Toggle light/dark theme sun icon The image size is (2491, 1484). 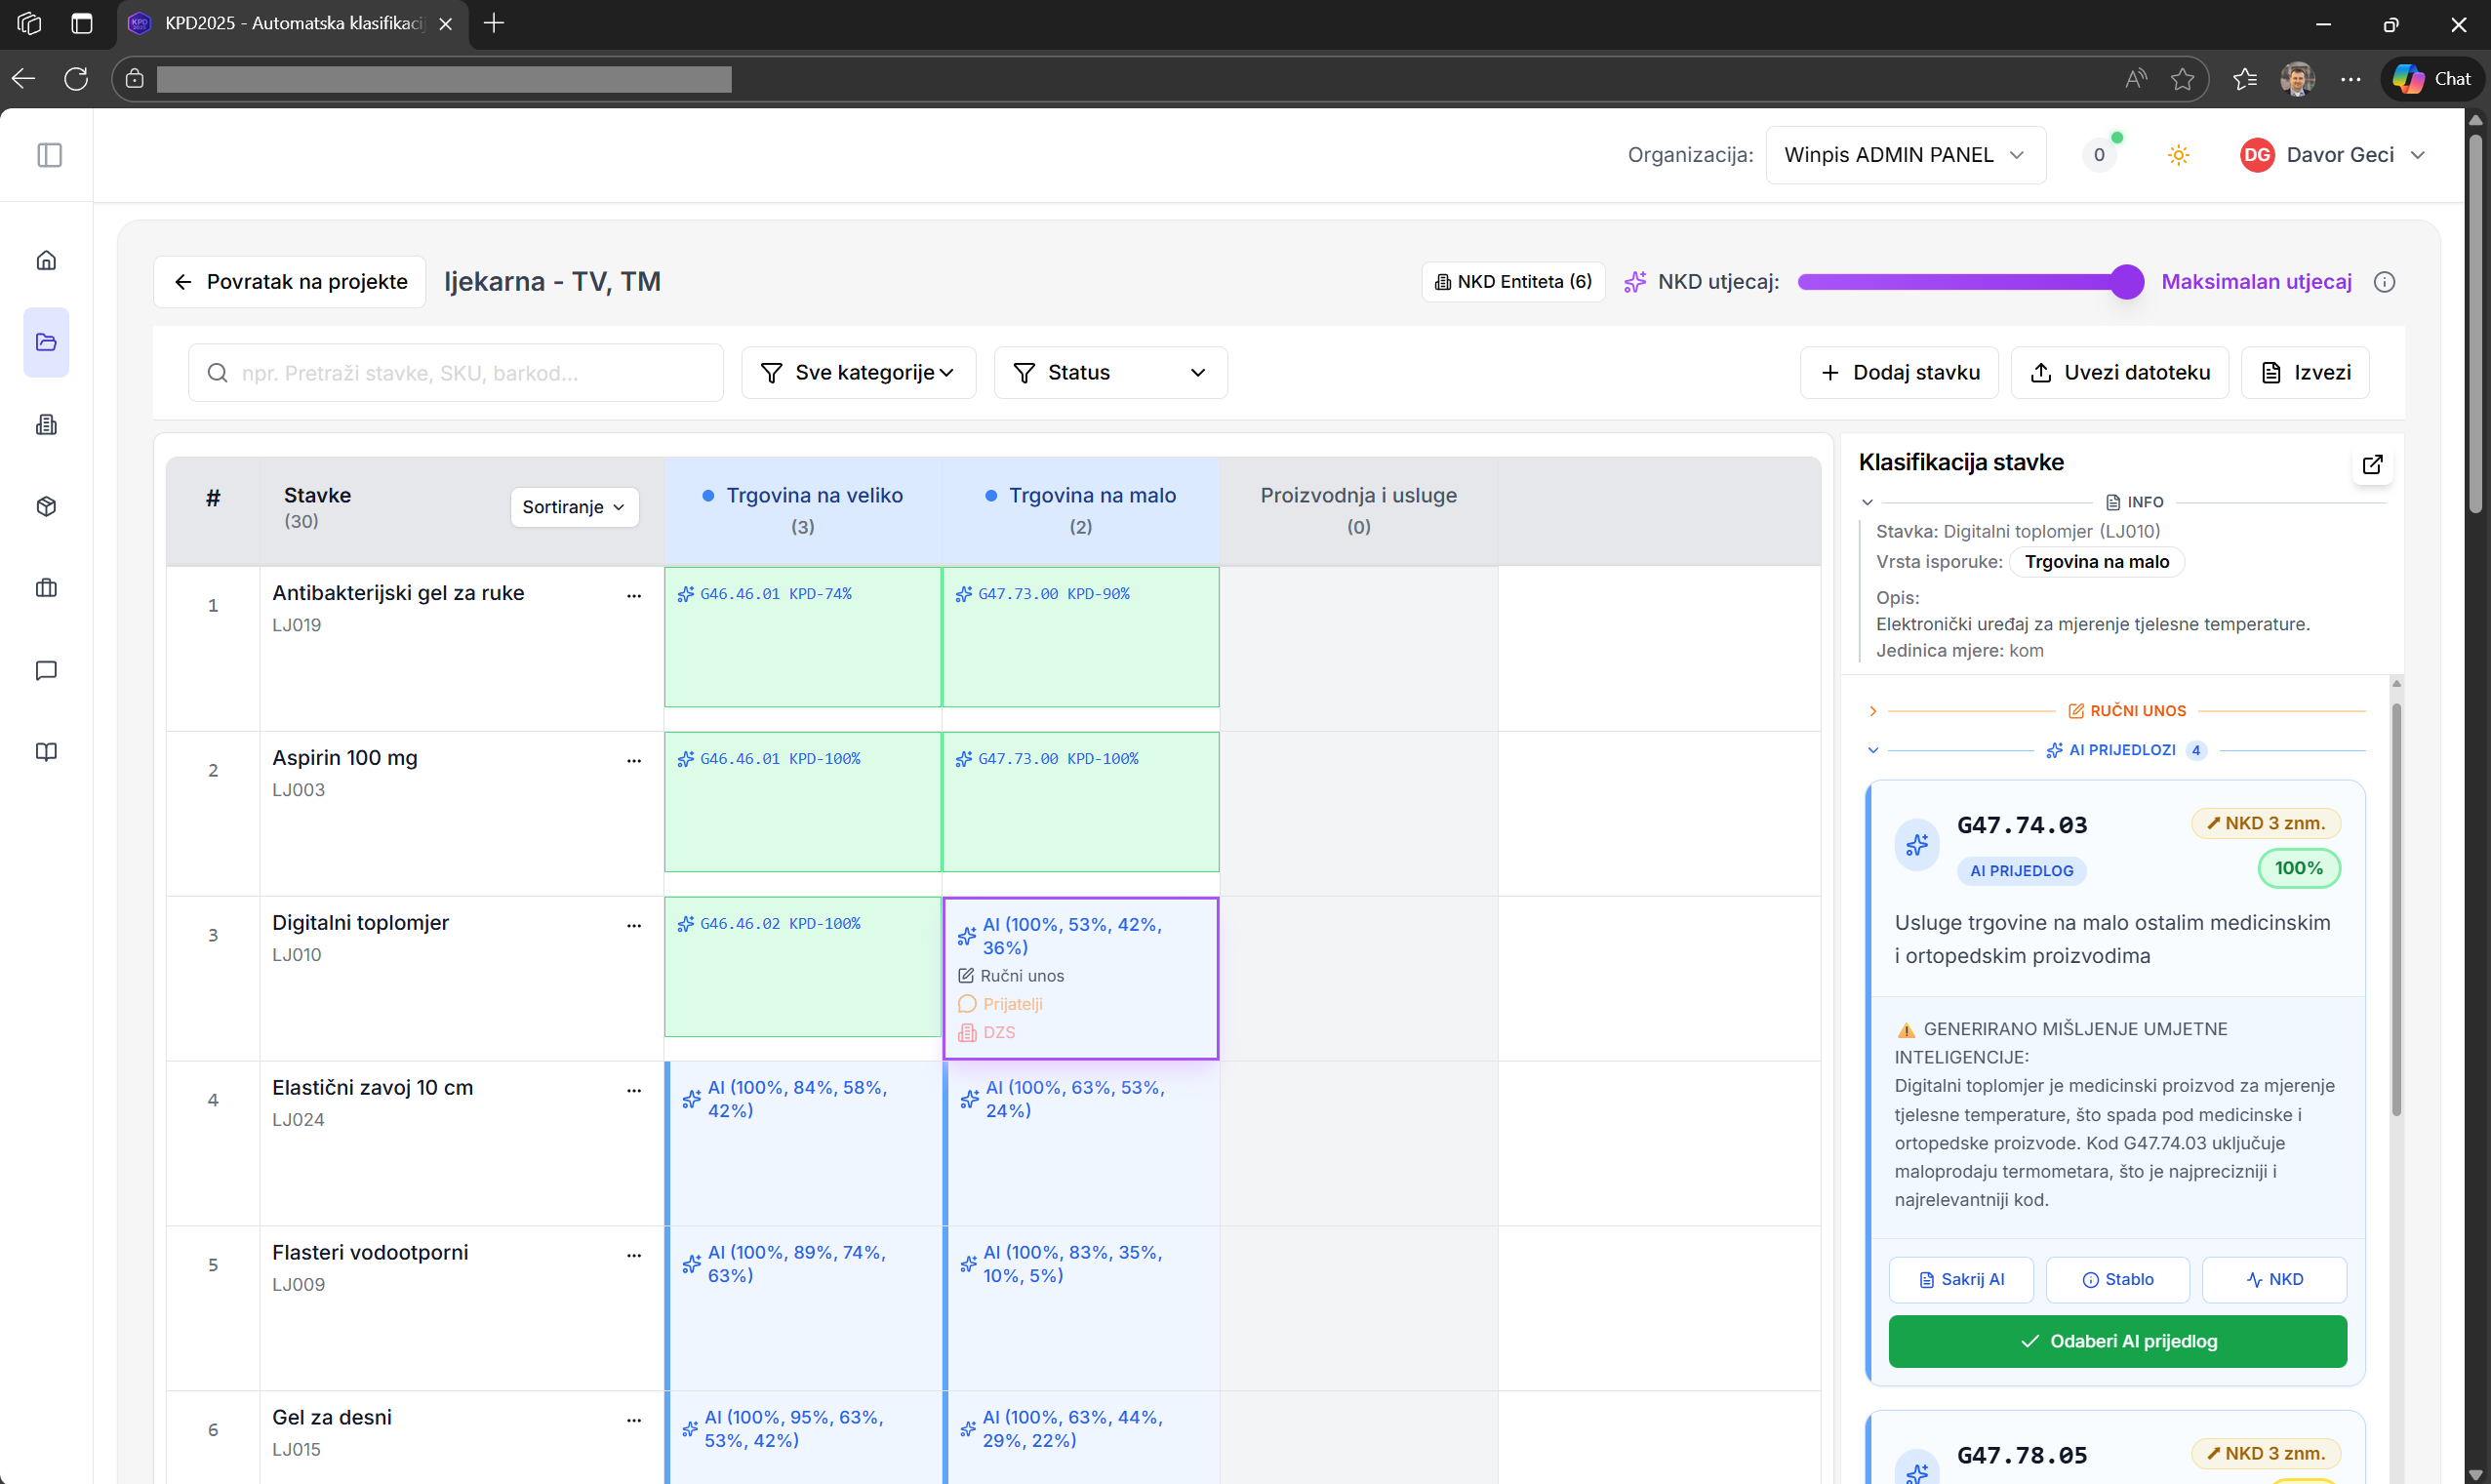(2178, 155)
